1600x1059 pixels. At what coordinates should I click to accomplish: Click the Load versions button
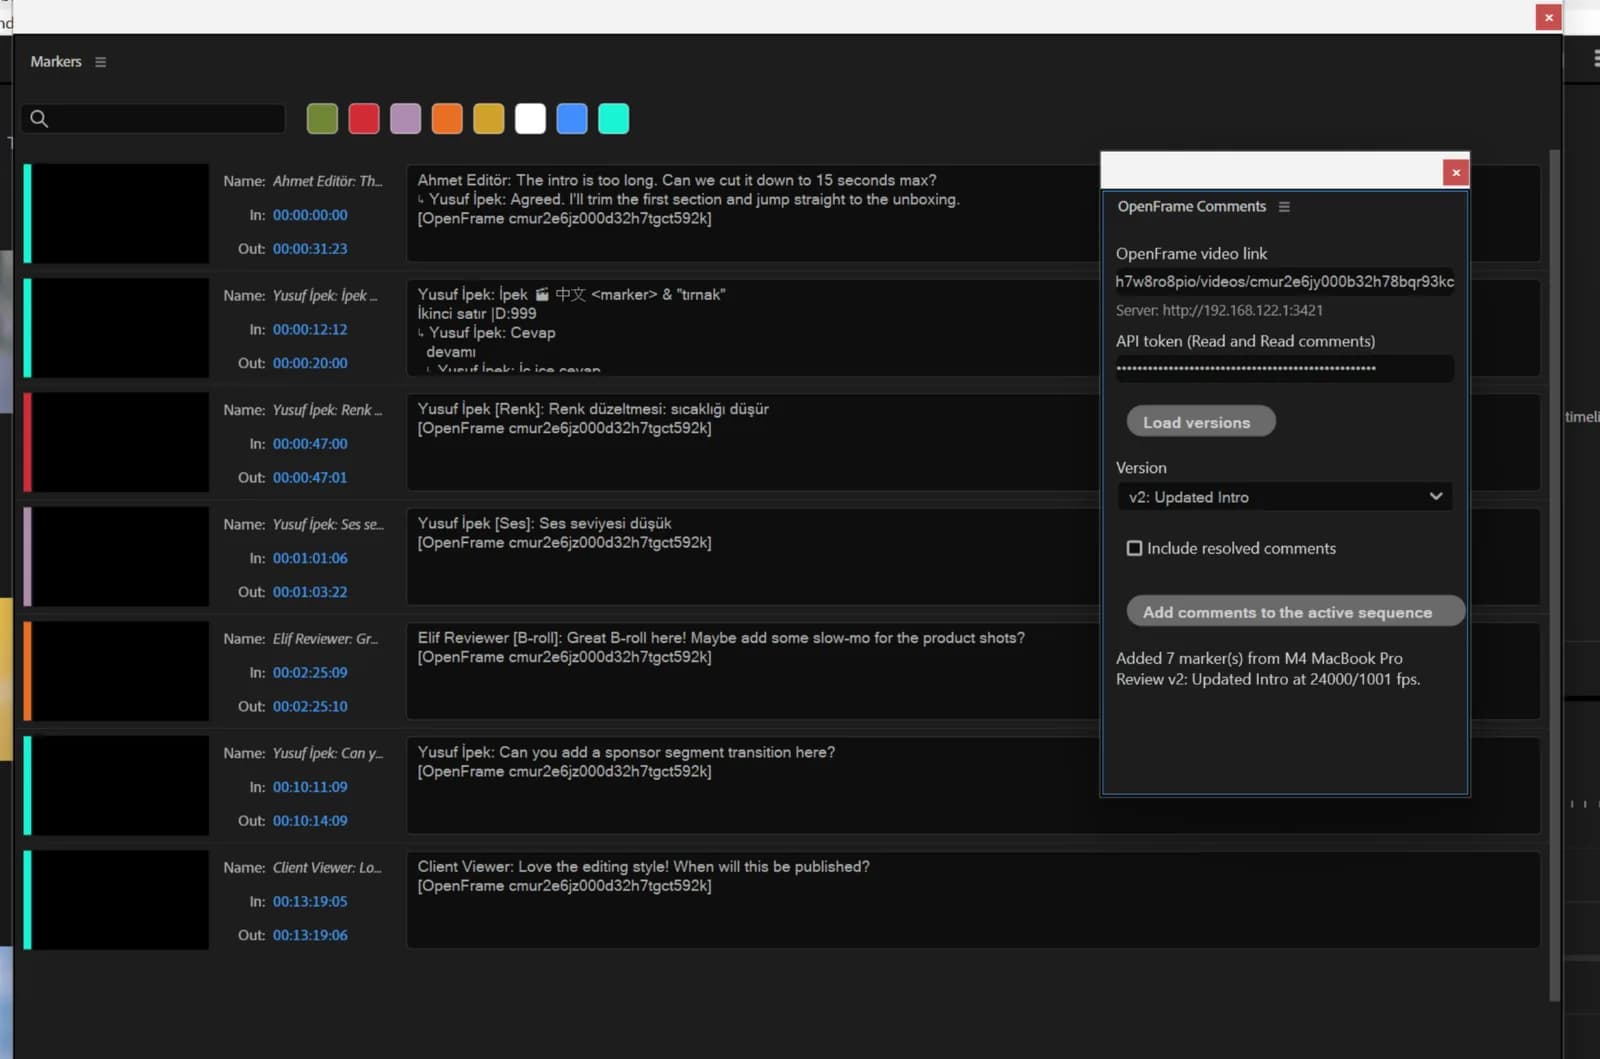[1201, 422]
